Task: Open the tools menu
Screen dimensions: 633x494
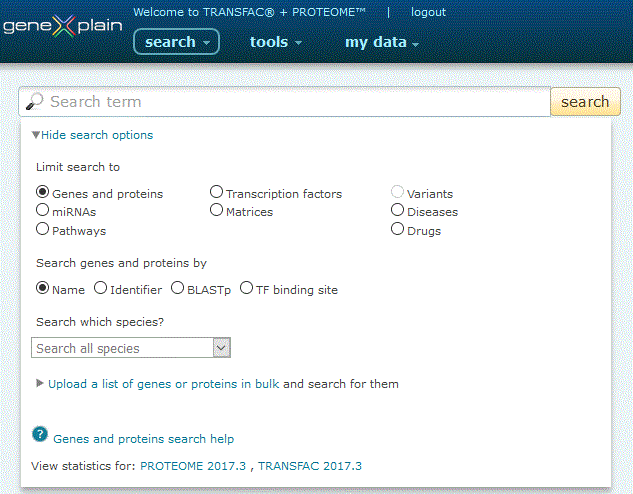Action: [276, 42]
